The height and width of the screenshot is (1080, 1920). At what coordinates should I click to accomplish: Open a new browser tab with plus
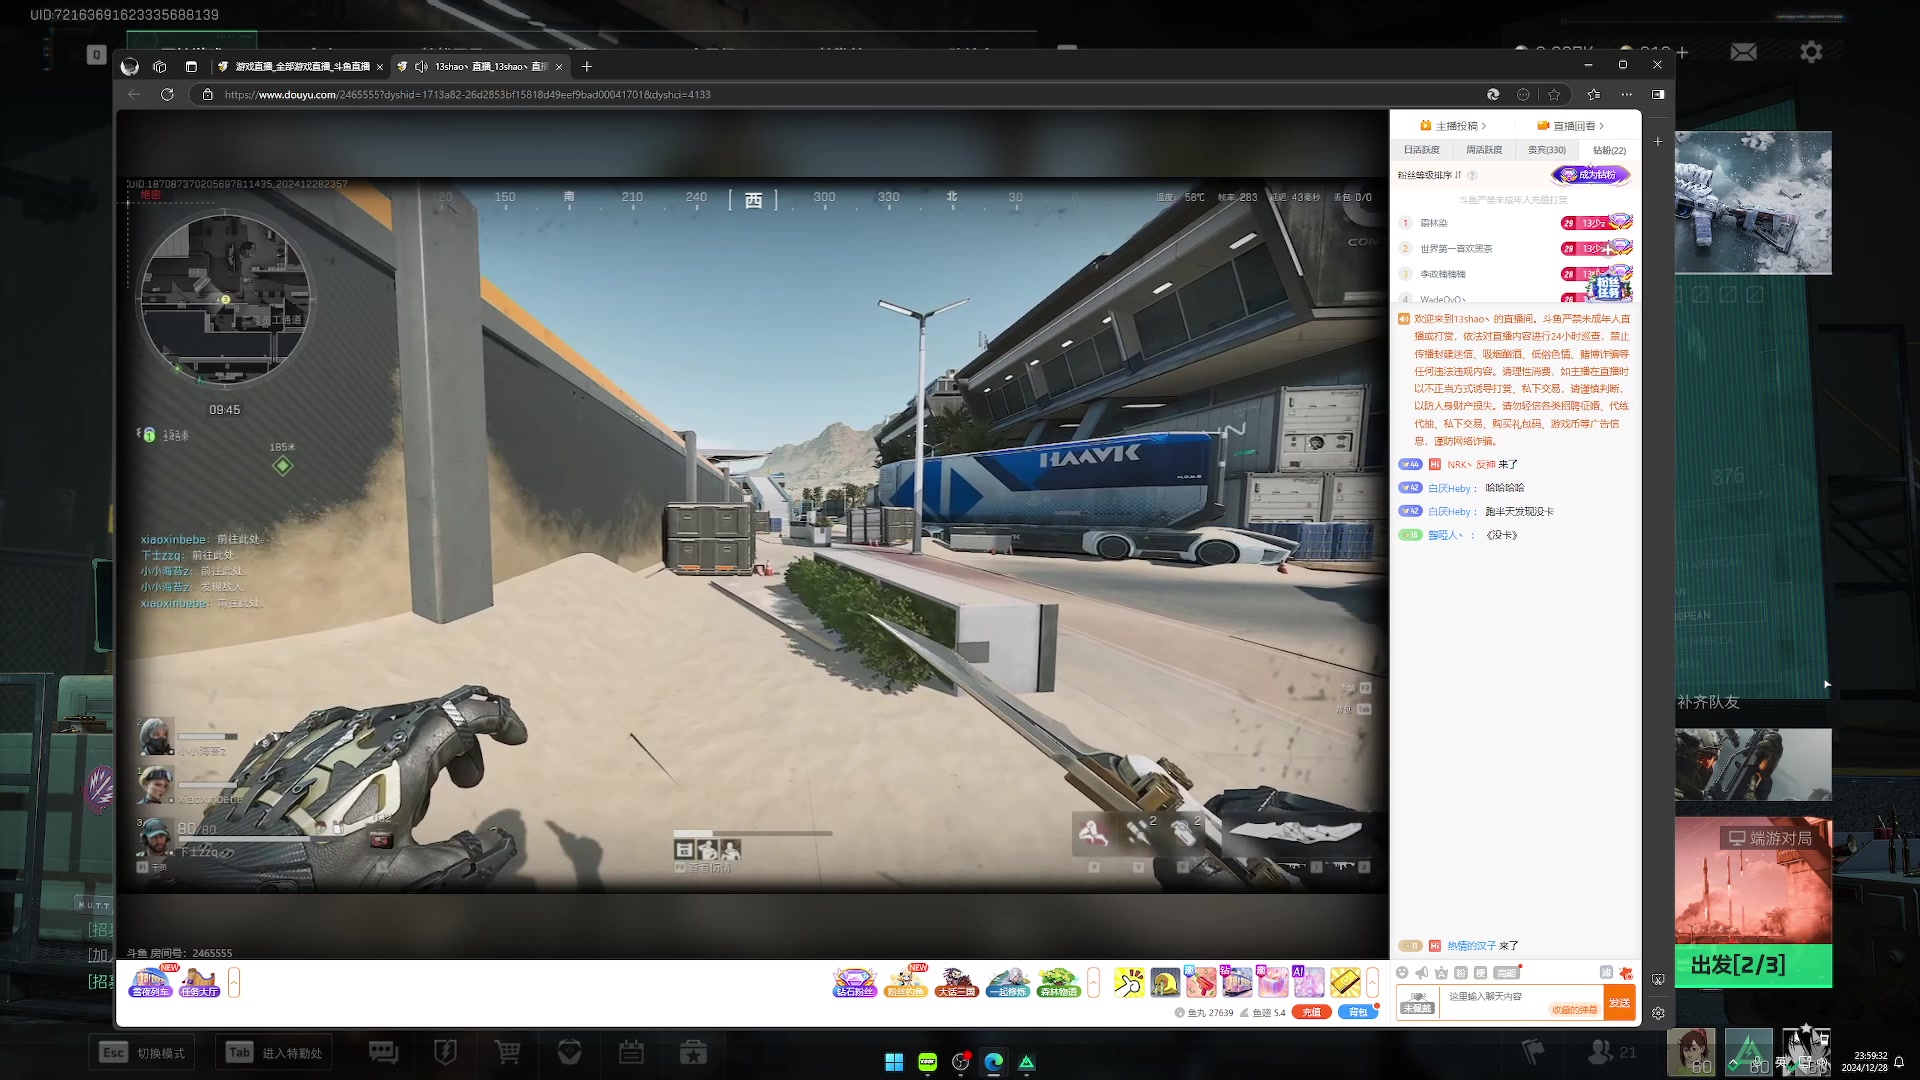point(587,66)
